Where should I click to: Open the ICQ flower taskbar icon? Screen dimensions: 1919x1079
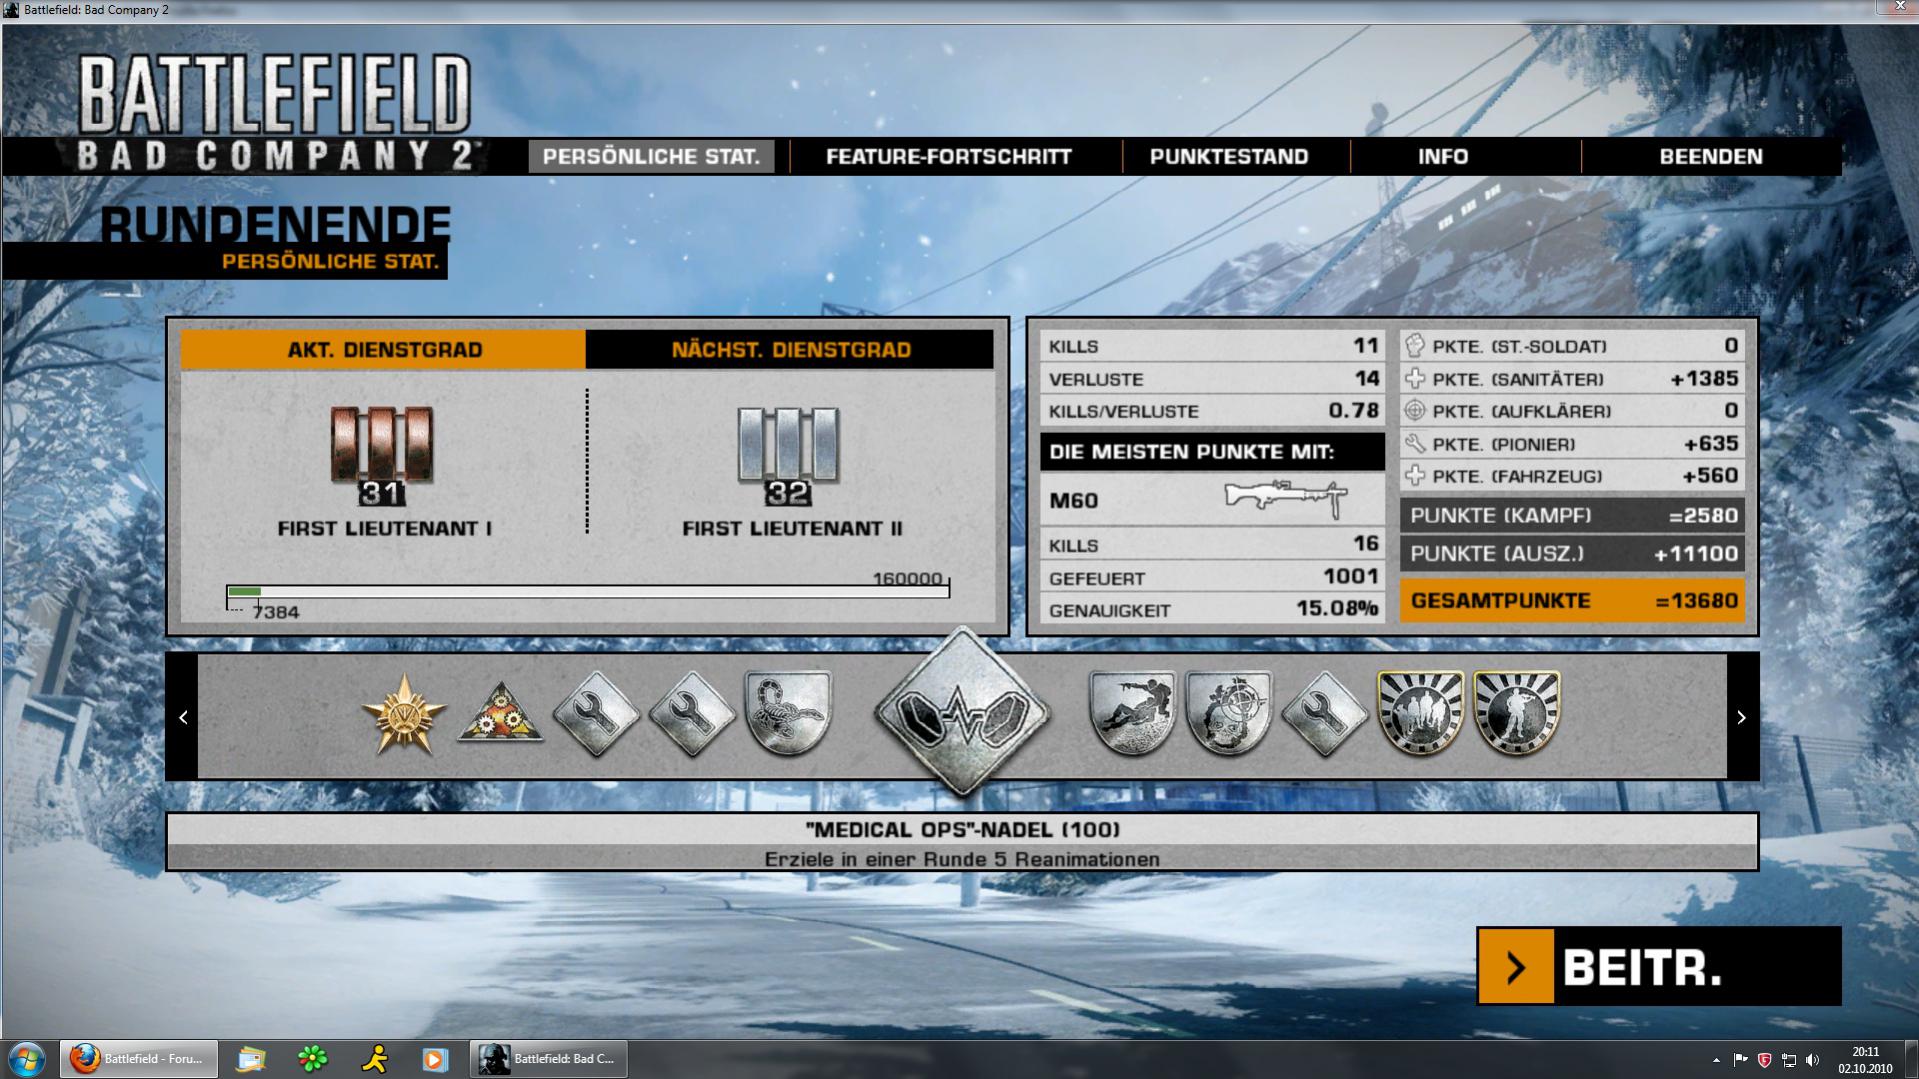click(x=313, y=1058)
